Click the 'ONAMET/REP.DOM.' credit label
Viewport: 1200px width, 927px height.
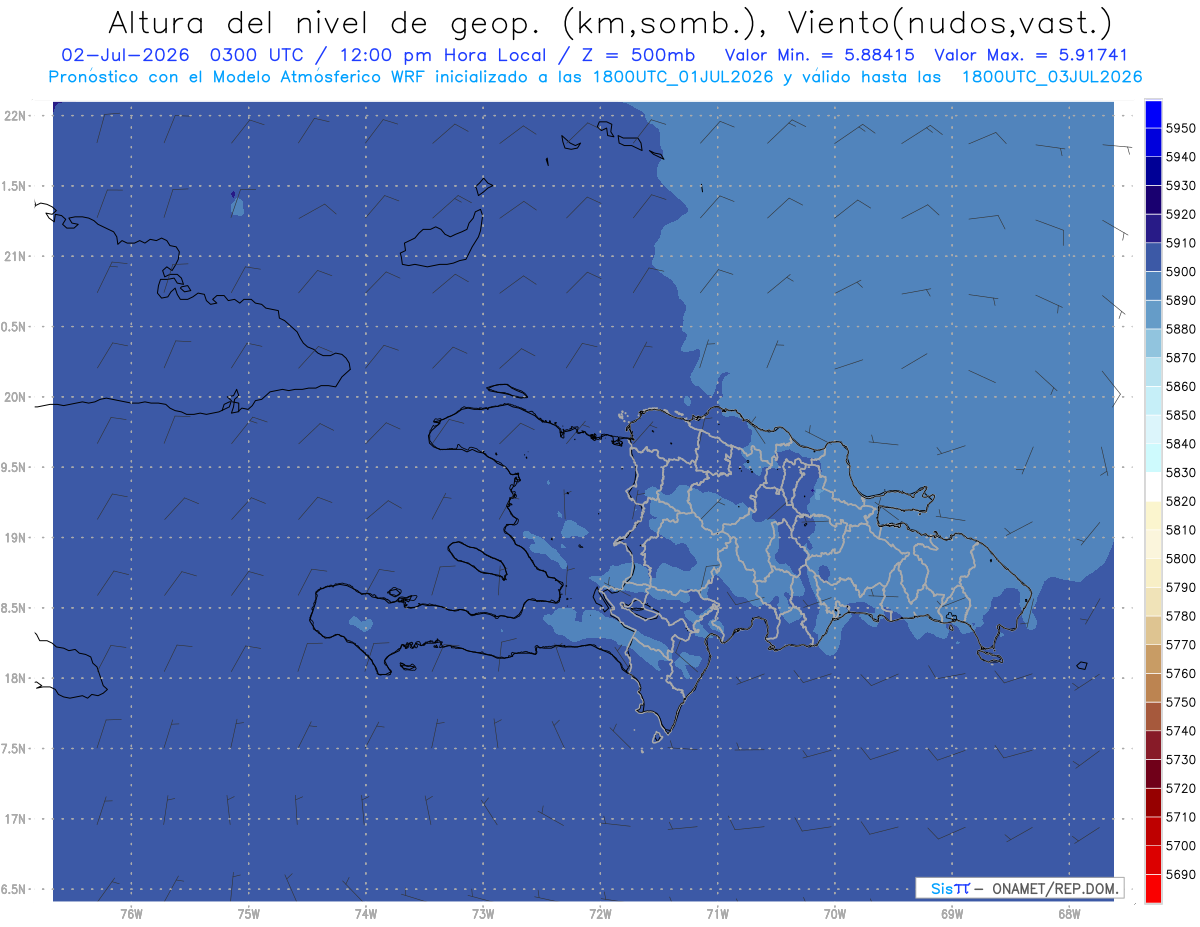[x=1054, y=888]
